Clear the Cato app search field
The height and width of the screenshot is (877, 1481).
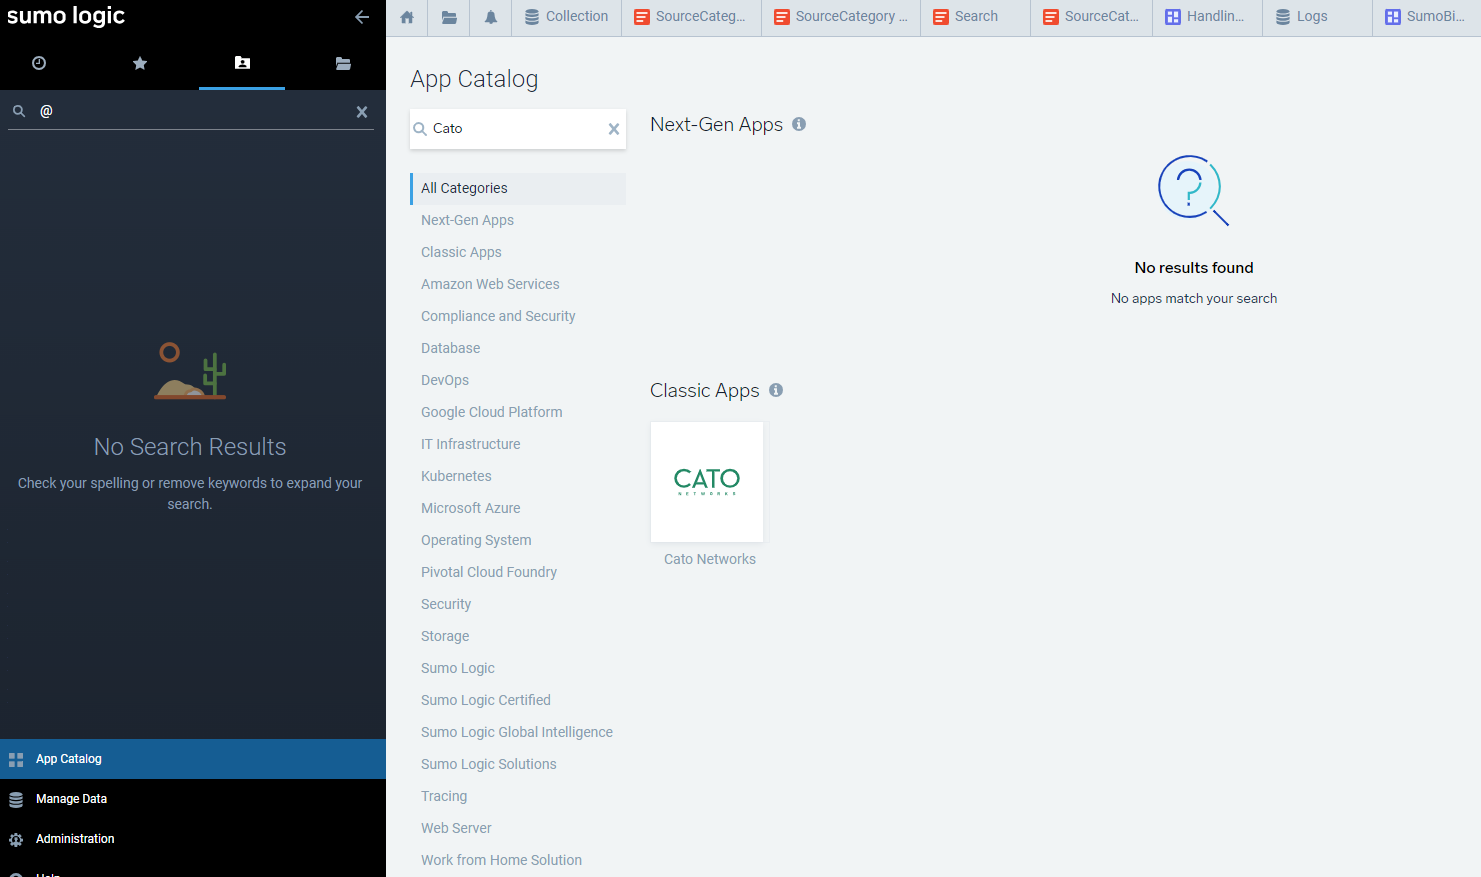coord(613,128)
